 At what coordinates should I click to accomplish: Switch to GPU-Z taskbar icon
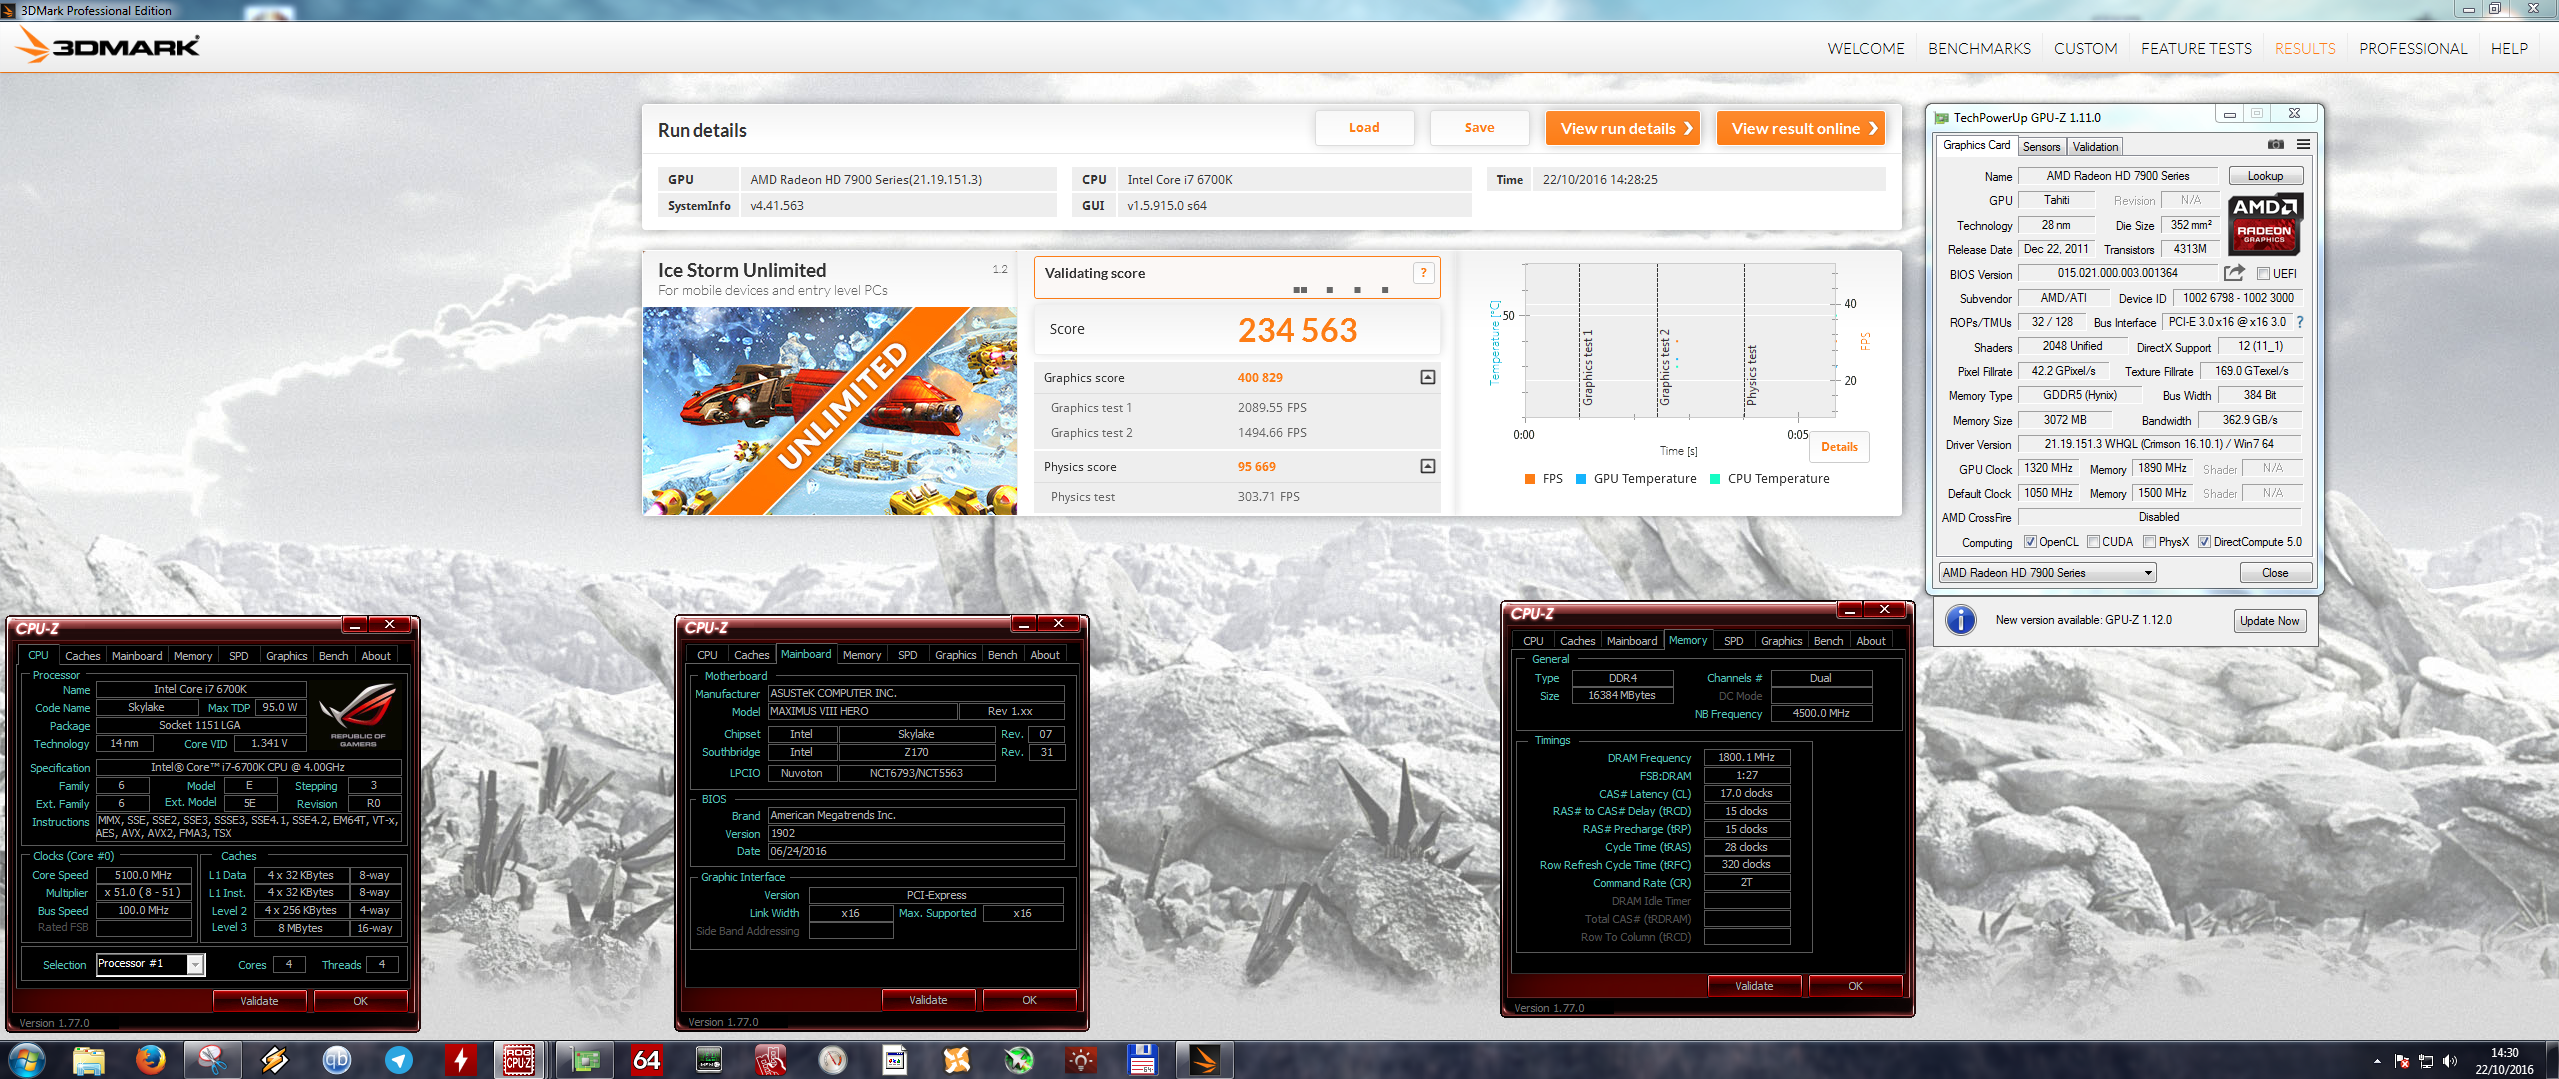585,1060
